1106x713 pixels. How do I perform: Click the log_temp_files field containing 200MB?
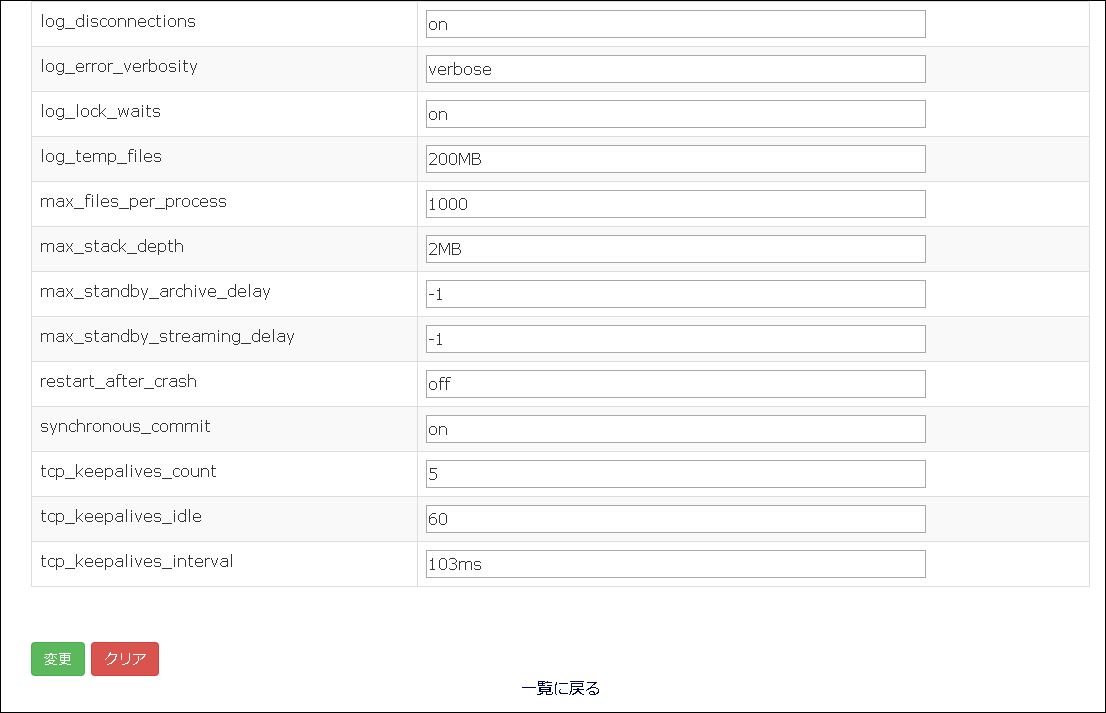click(676, 159)
